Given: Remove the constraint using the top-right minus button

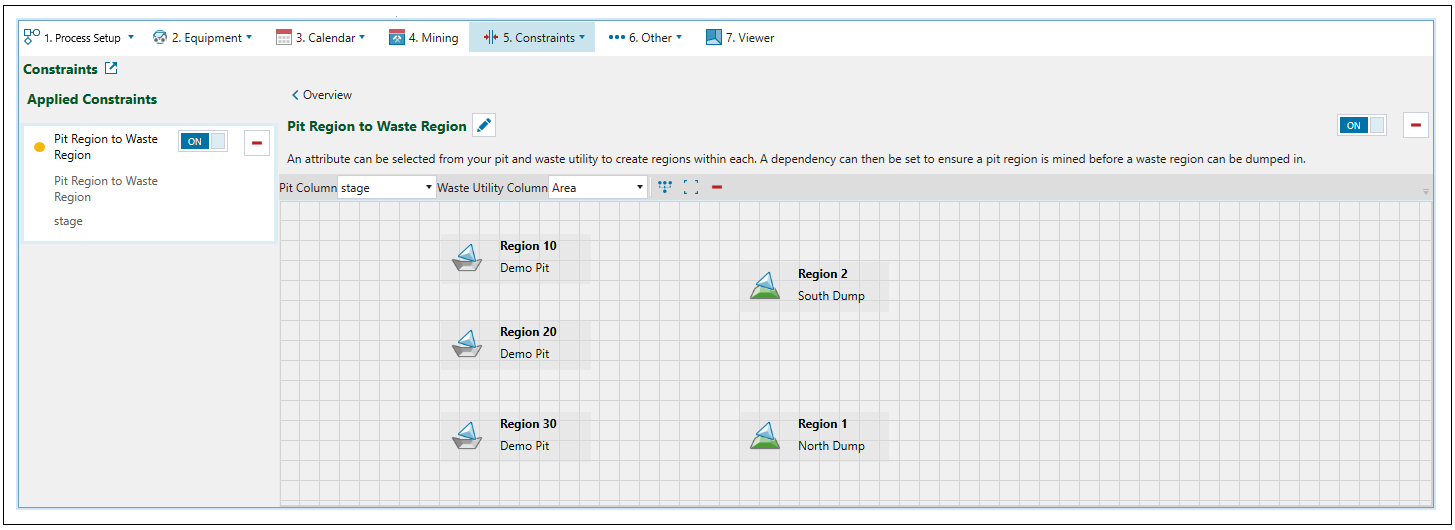Looking at the screenshot, I should click(x=1415, y=126).
